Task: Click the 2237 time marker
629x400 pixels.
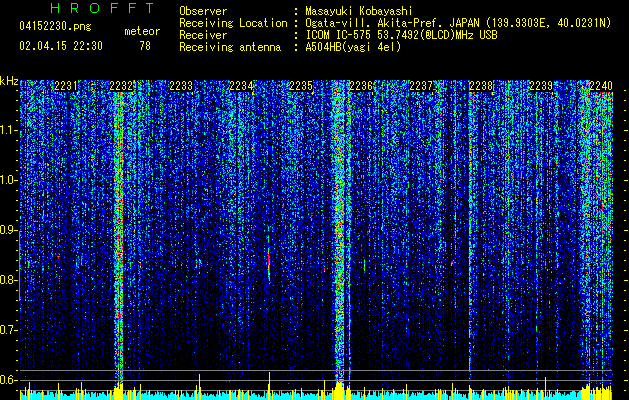Action: [421, 86]
